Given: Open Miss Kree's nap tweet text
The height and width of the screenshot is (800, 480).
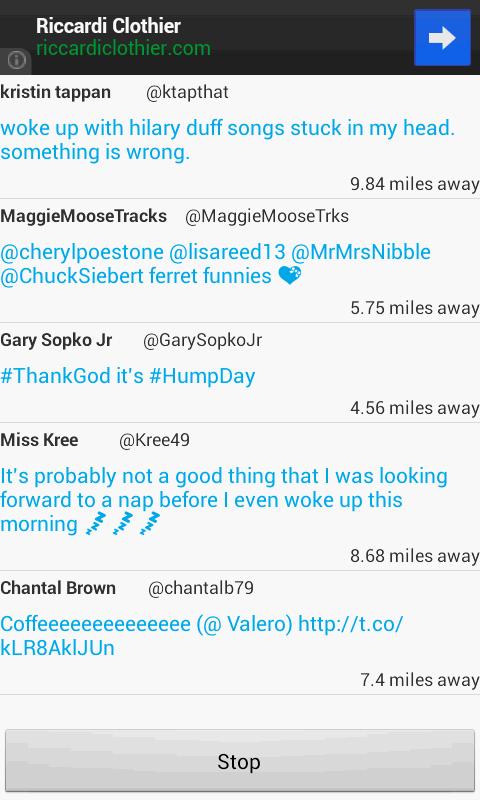Looking at the screenshot, I should coord(224,500).
